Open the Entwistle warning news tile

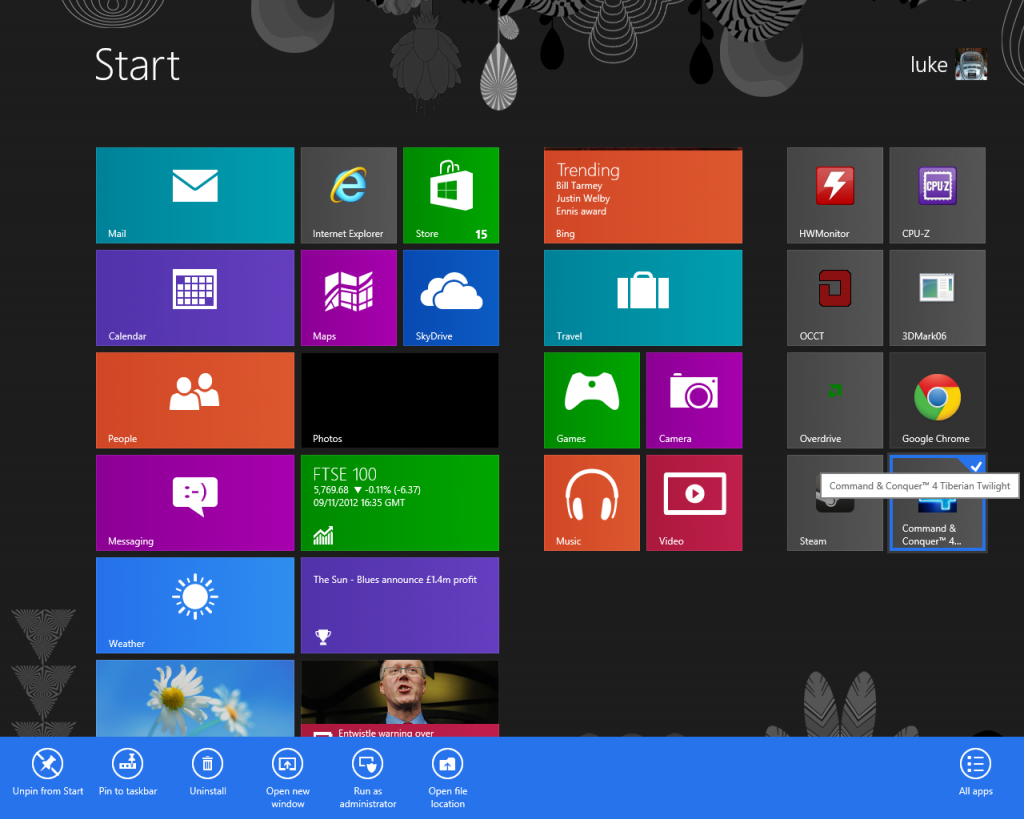(400, 698)
